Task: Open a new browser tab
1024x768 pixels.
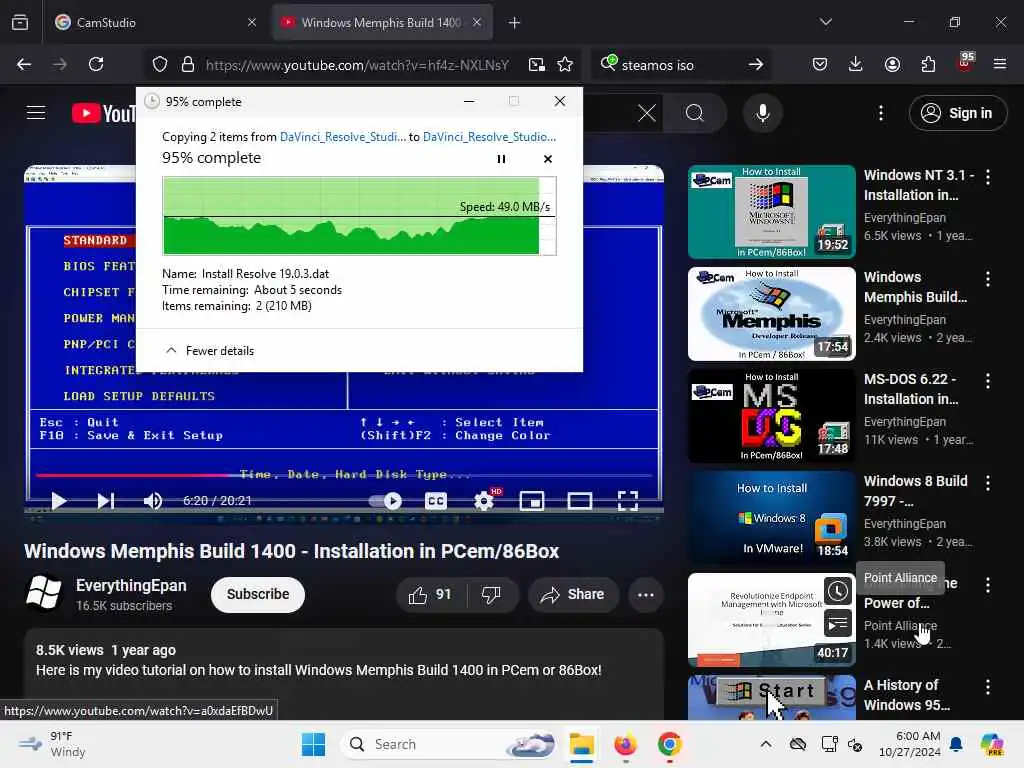Action: point(514,23)
